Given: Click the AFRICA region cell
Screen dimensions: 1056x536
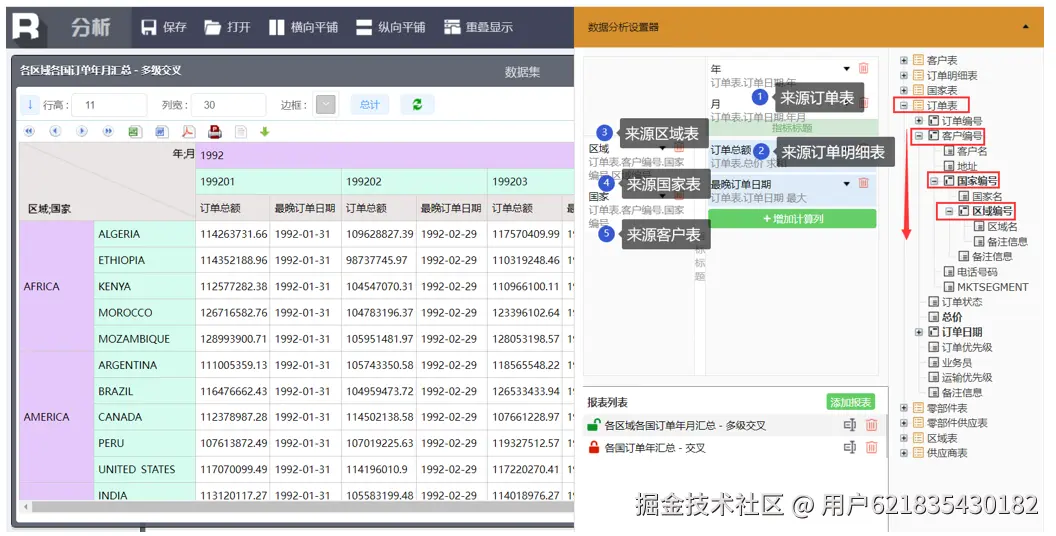Looking at the screenshot, I should coord(57,286).
